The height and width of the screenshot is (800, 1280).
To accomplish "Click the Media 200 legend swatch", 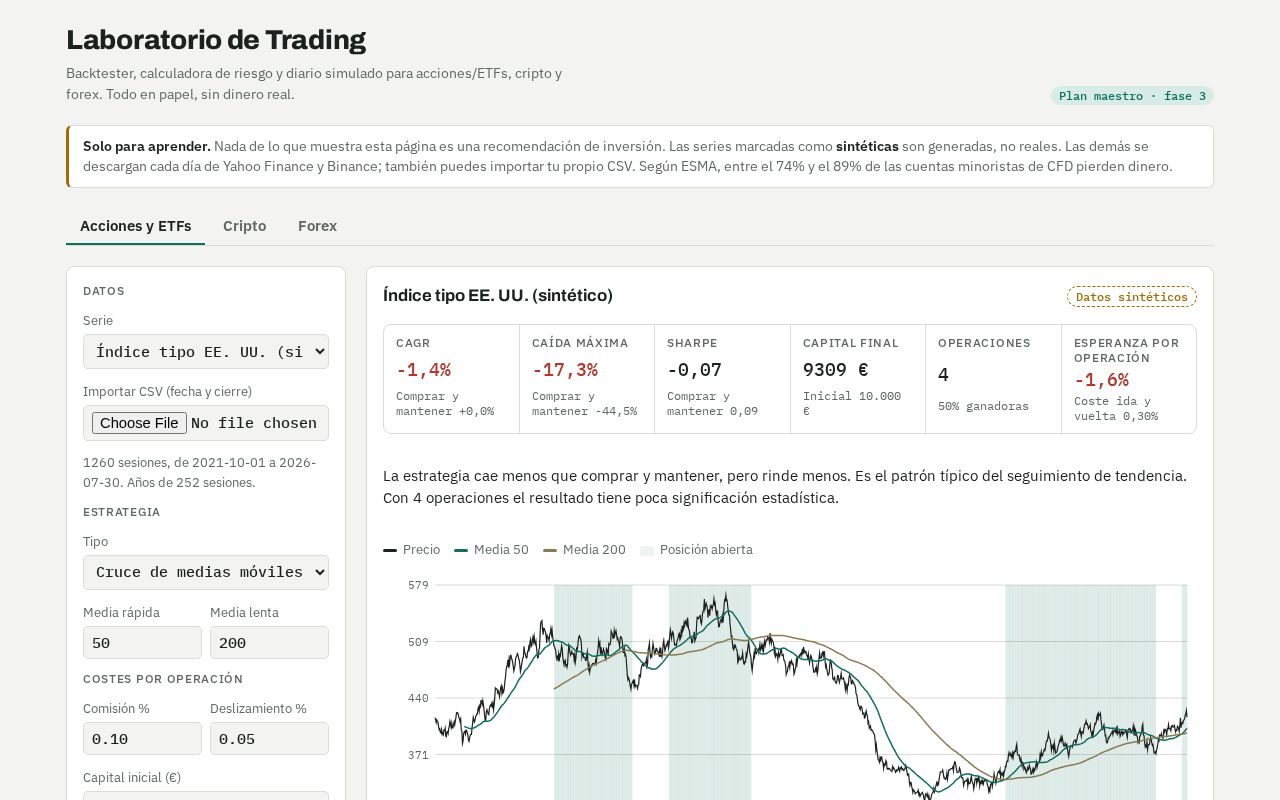I will click(550, 550).
